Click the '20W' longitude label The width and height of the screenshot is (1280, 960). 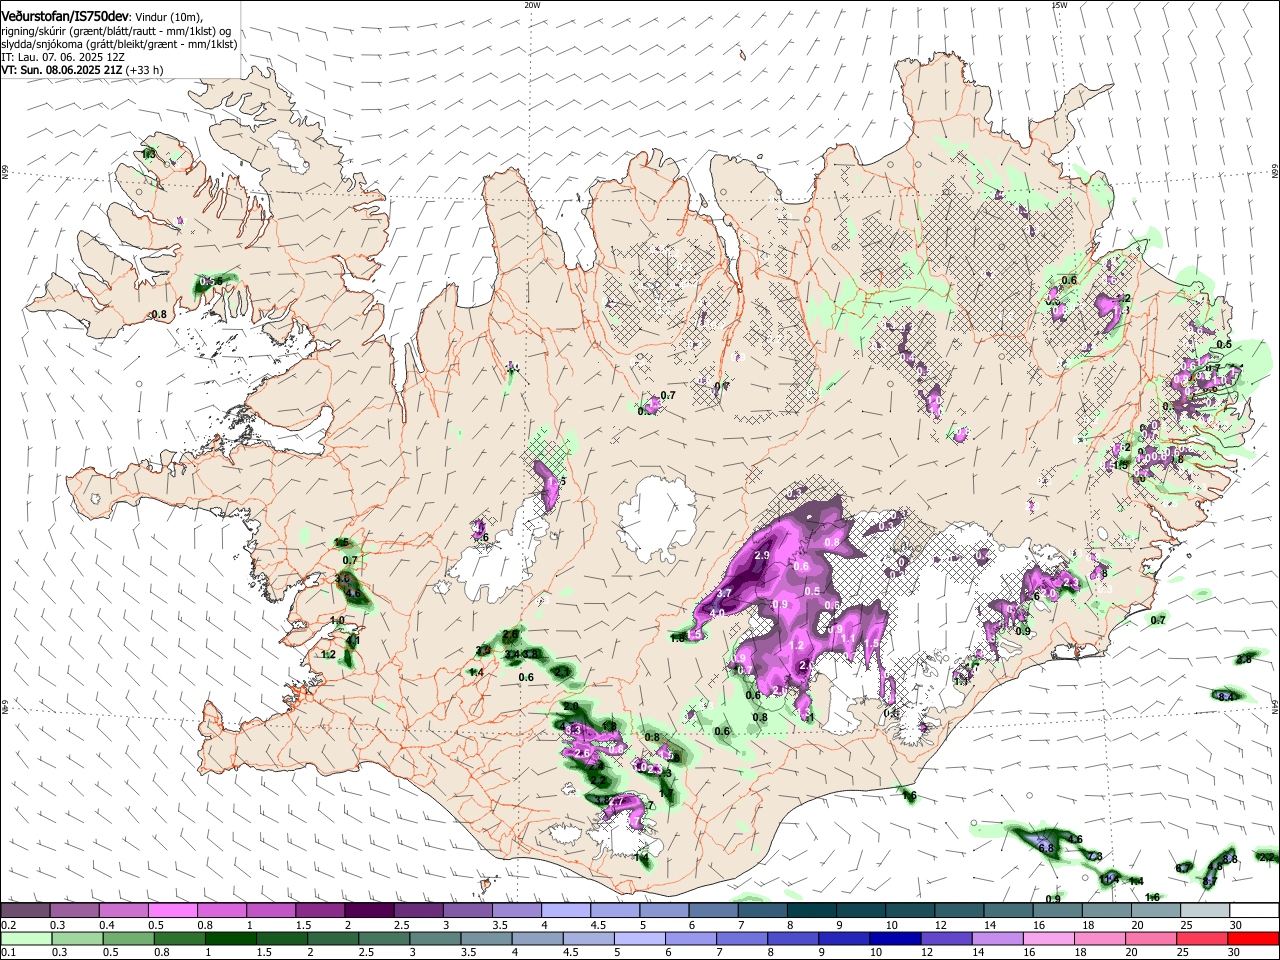click(x=532, y=5)
